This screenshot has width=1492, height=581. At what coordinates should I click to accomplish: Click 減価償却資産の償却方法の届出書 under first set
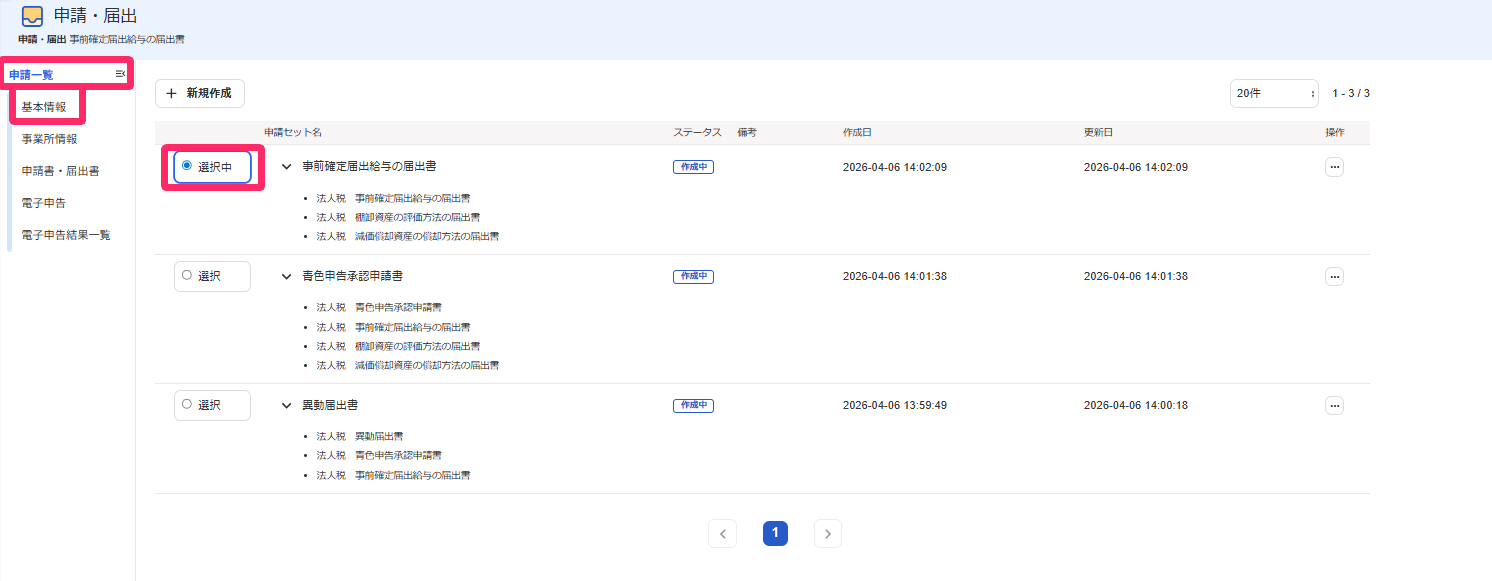tap(408, 237)
